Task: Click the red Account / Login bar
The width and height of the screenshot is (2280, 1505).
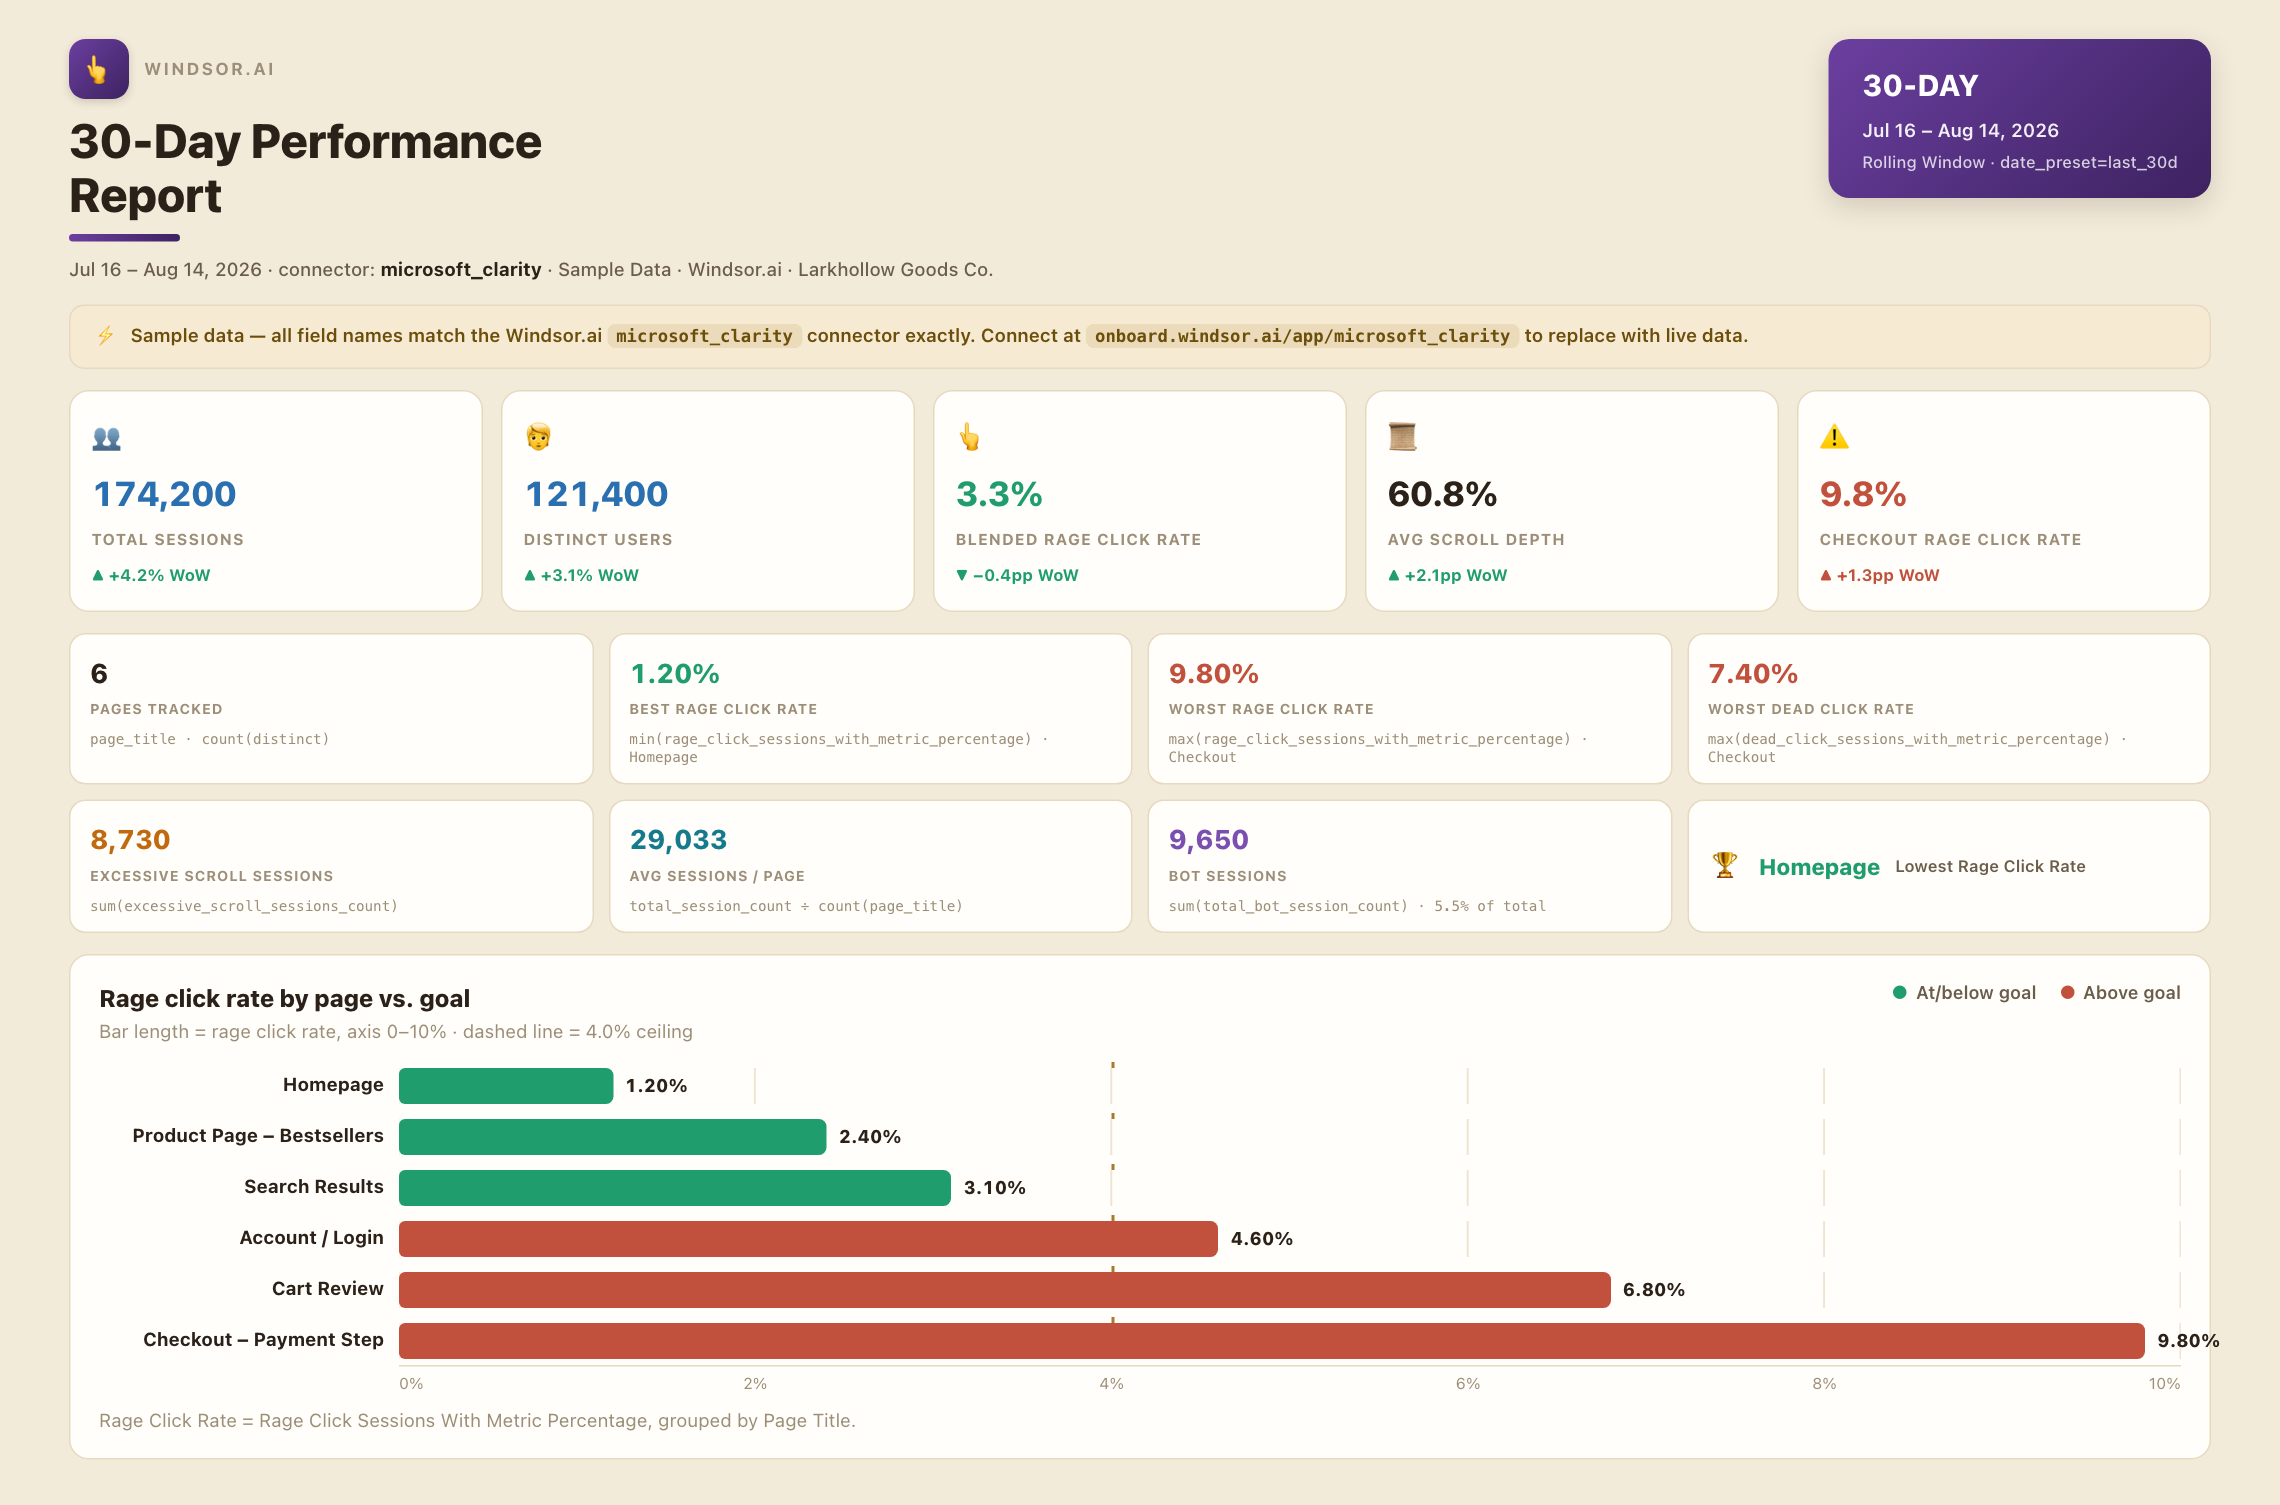Action: click(808, 1239)
